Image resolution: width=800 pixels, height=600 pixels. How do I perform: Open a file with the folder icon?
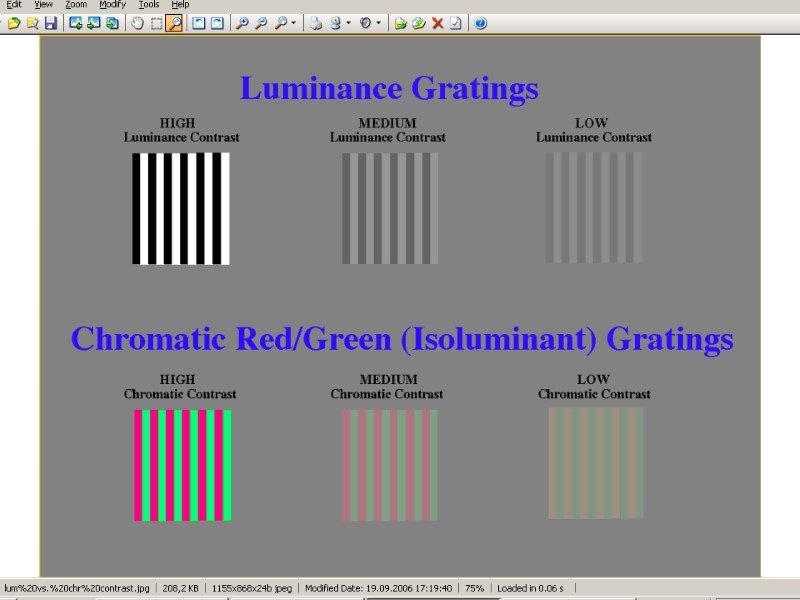point(14,23)
